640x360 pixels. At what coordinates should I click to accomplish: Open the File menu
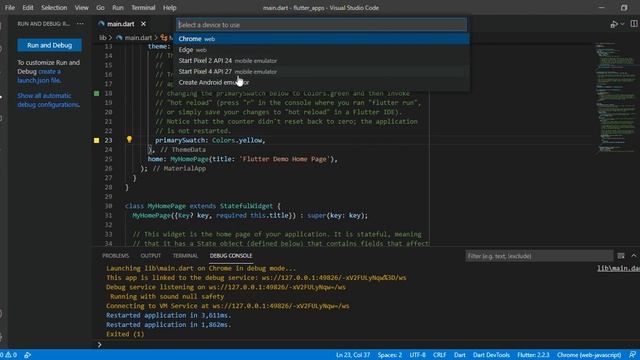pos(9,8)
